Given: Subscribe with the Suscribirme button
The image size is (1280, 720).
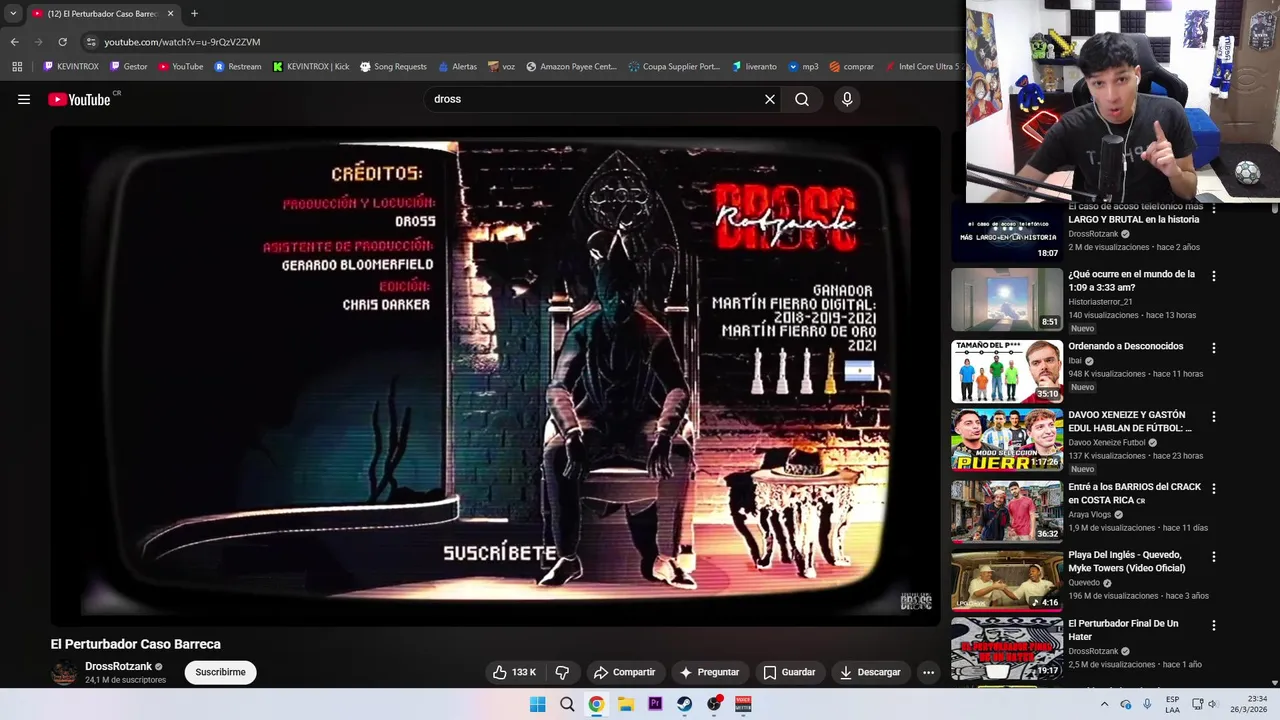Looking at the screenshot, I should coord(220,672).
